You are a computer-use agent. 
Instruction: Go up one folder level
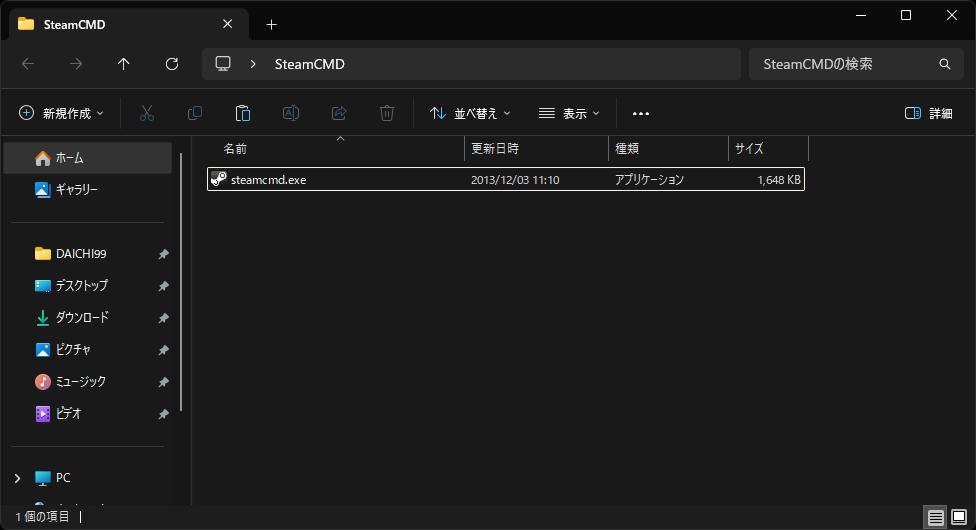click(124, 64)
